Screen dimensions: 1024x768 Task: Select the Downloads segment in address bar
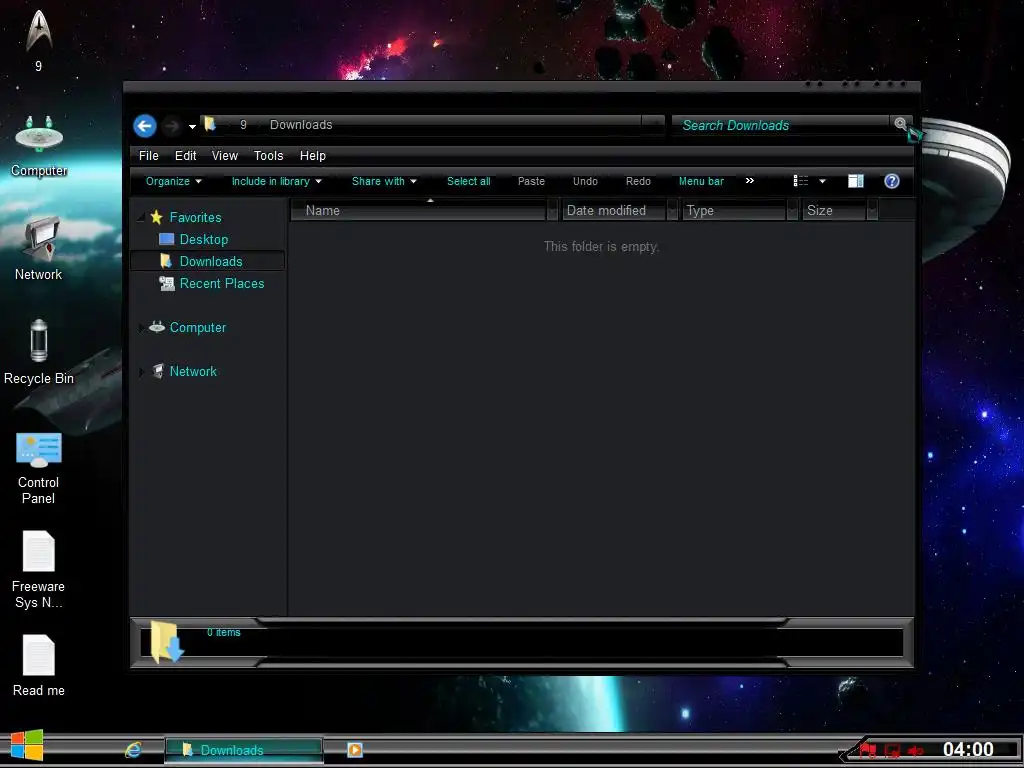click(301, 125)
